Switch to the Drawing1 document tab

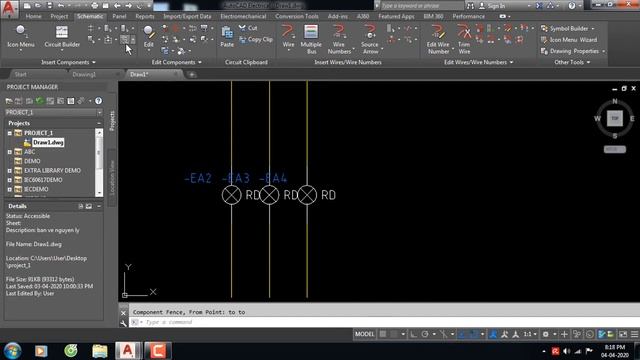[84, 74]
